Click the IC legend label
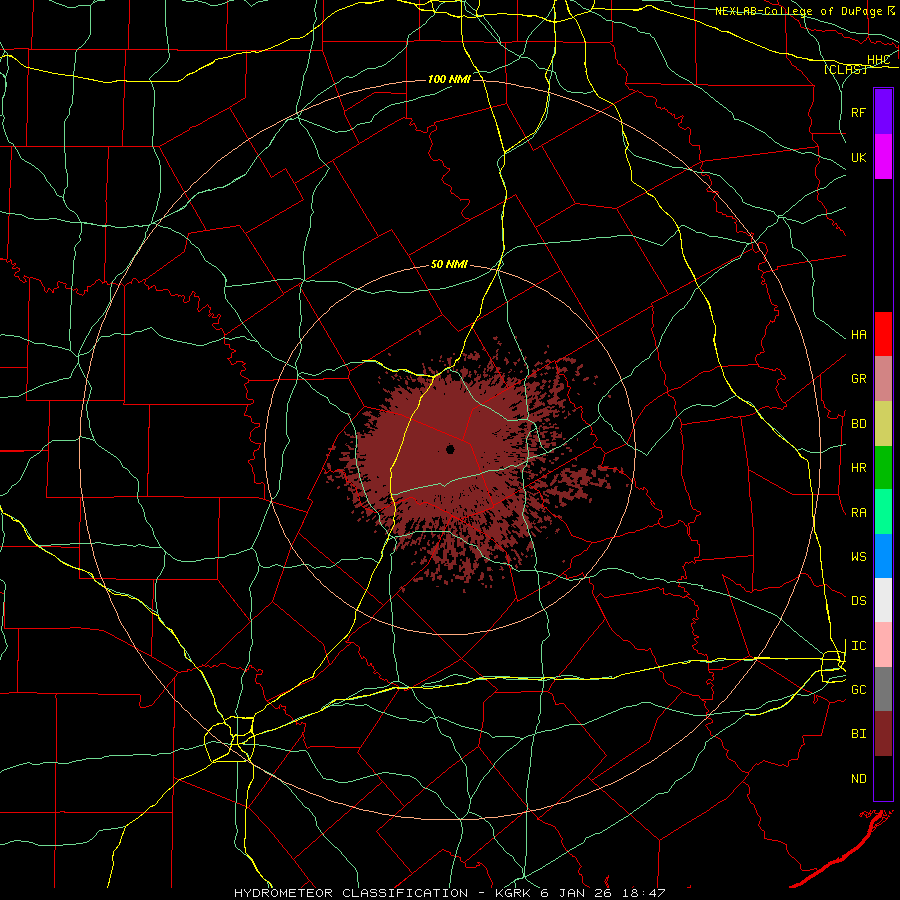The height and width of the screenshot is (900, 900). 858,646
